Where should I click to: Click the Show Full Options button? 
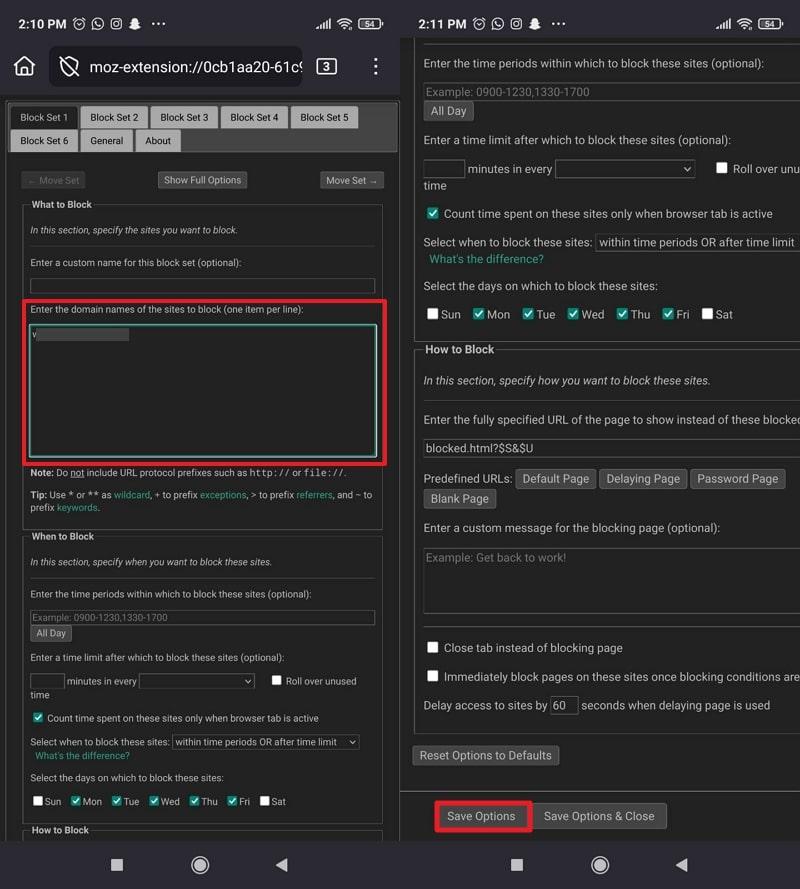coord(203,180)
